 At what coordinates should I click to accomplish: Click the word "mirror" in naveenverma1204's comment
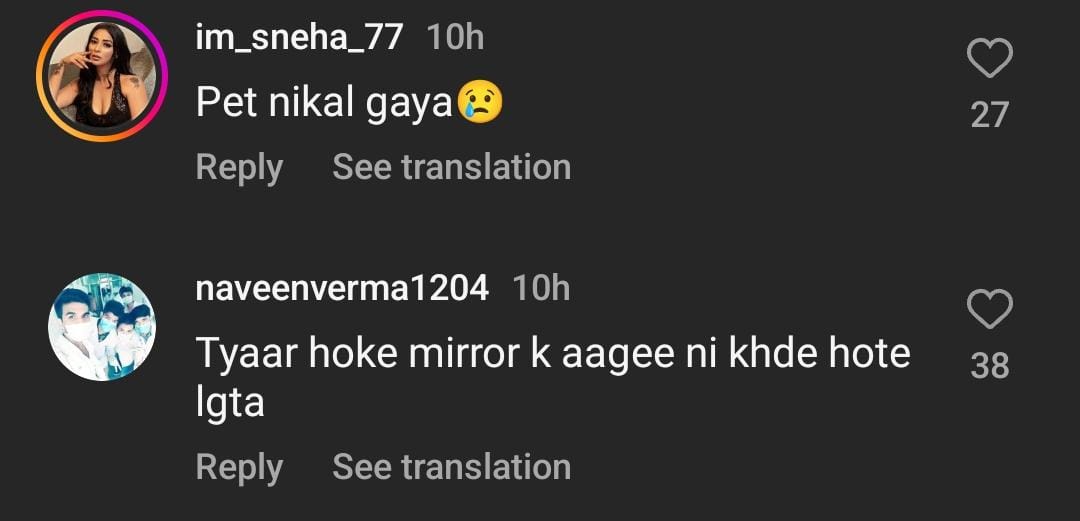coord(462,353)
